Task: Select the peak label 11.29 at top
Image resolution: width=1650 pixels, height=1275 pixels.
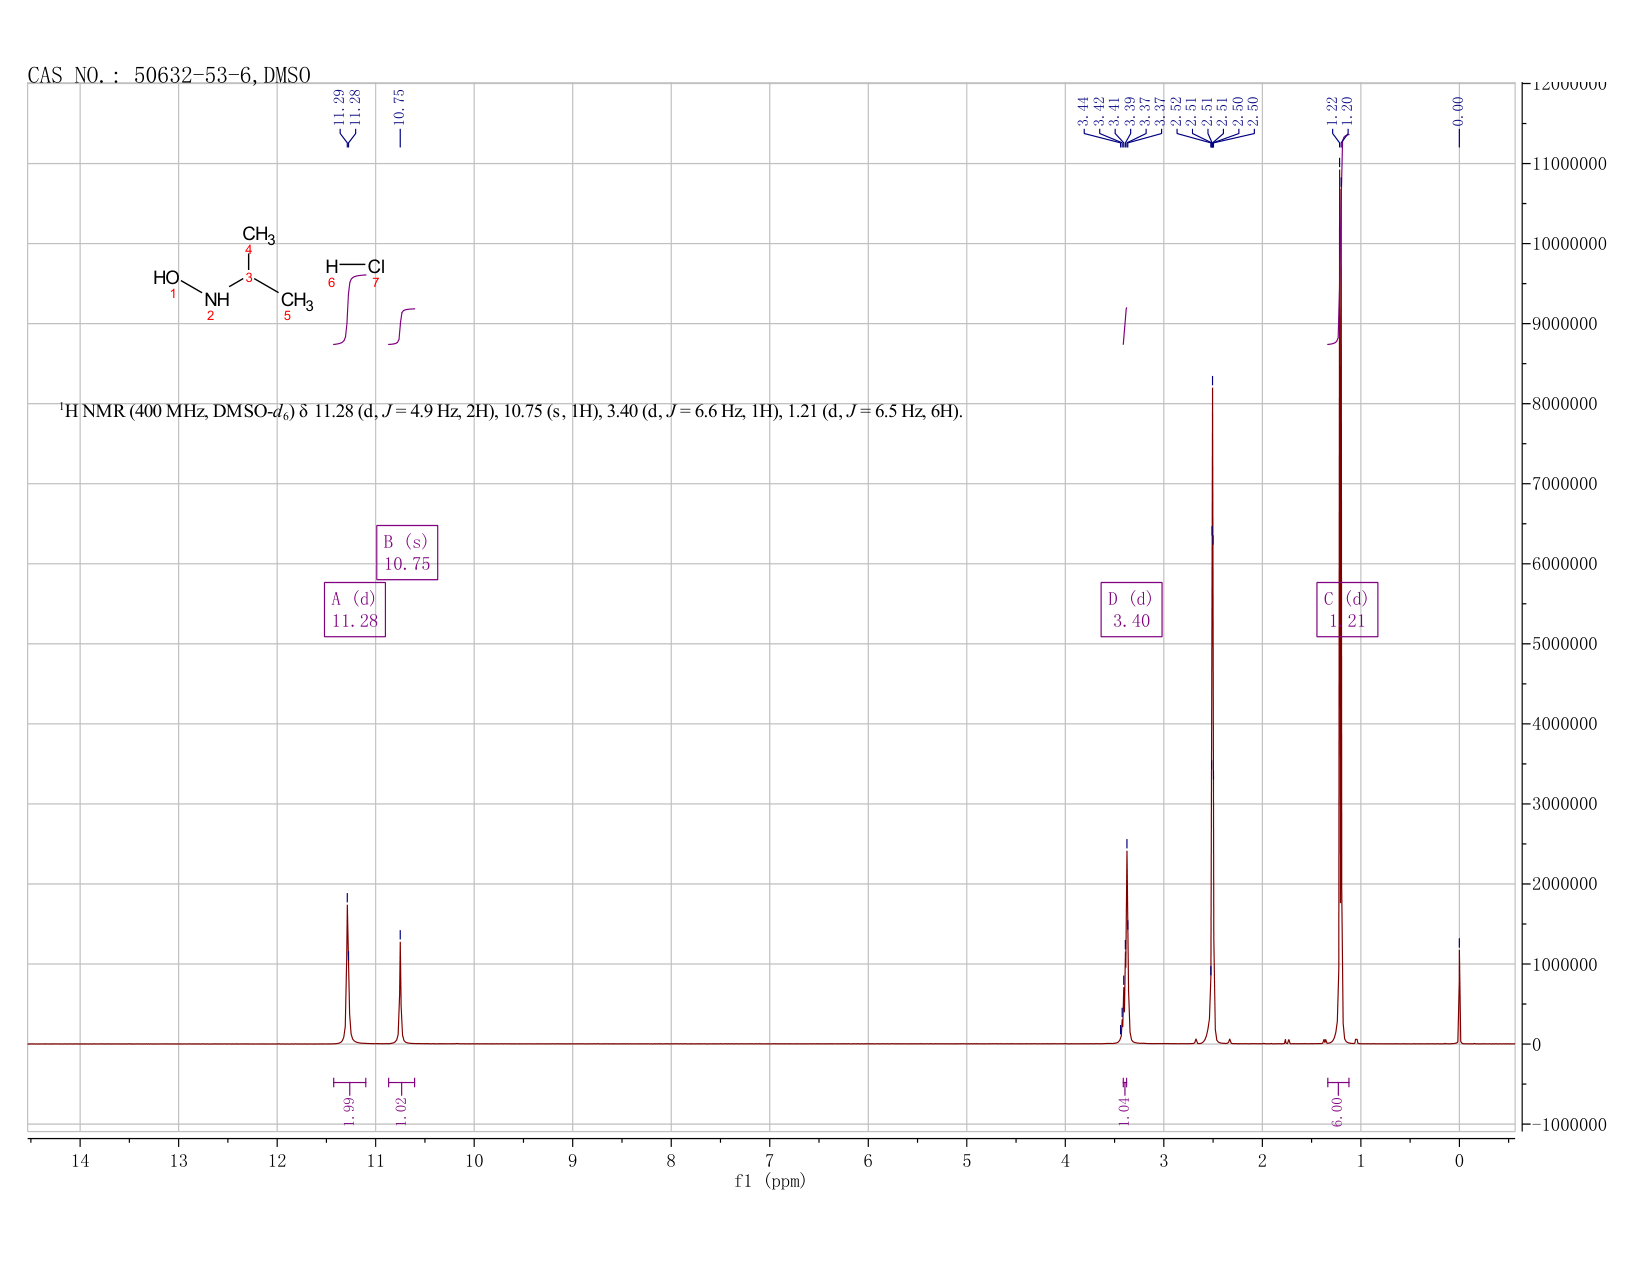Action: tap(340, 105)
